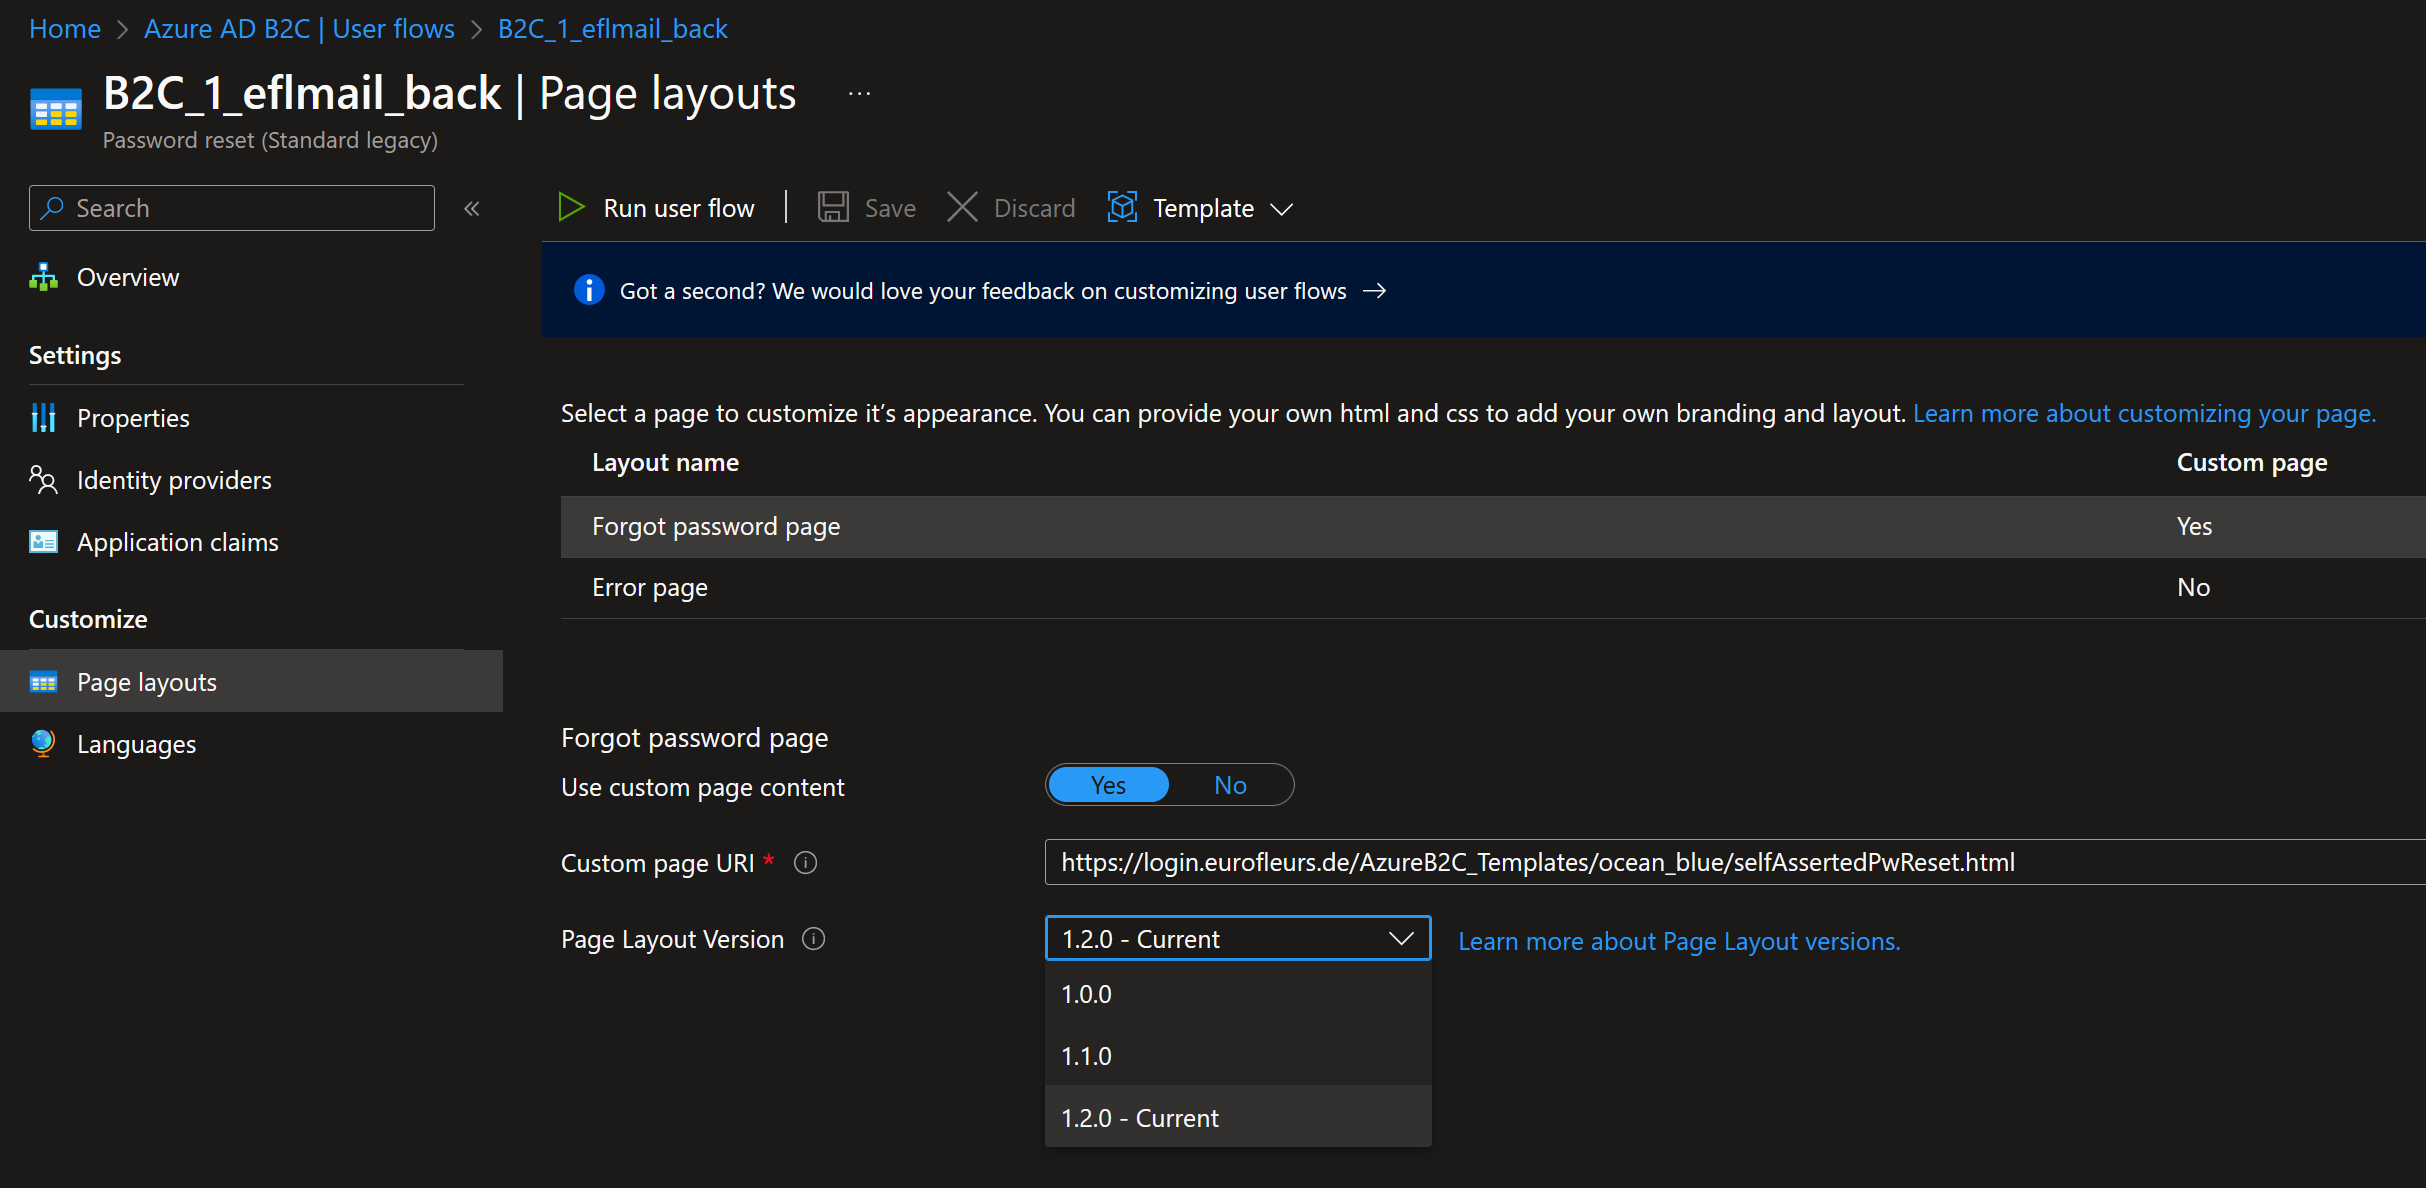
Task: Click the blue info icon in feedback banner
Action: point(589,290)
